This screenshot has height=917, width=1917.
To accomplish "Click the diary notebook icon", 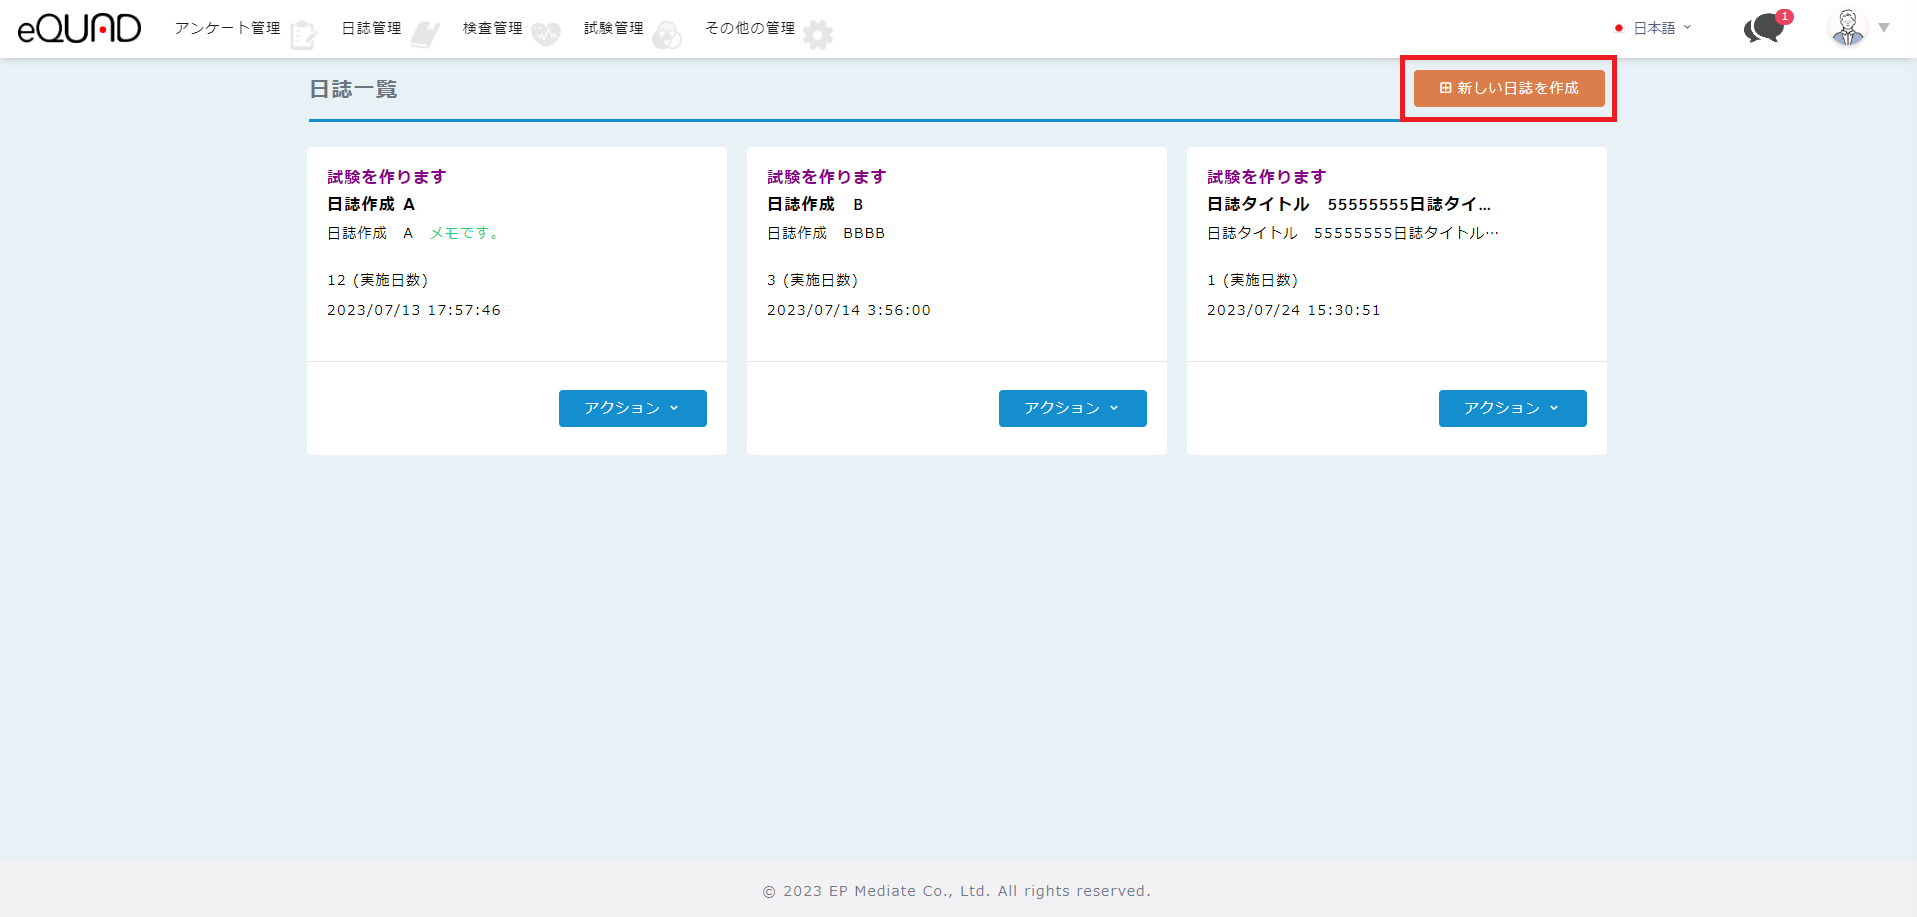I will click(425, 35).
